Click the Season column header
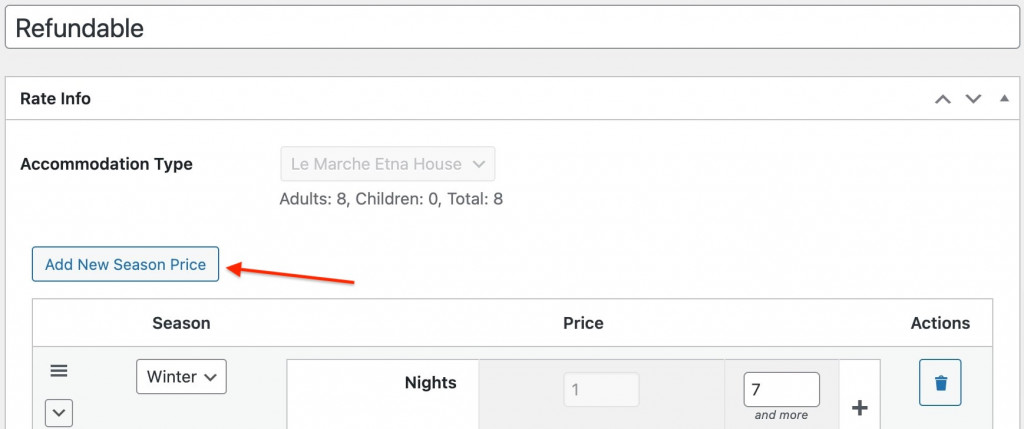 [181, 323]
